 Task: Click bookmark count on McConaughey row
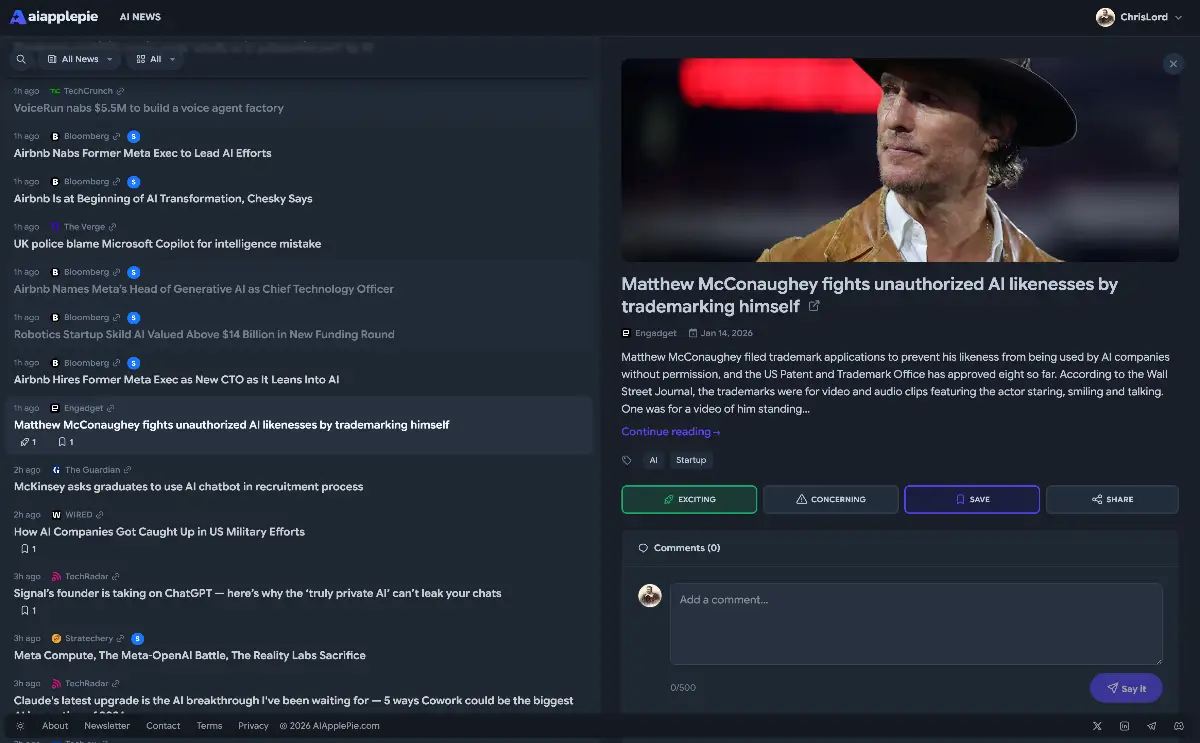(65, 442)
